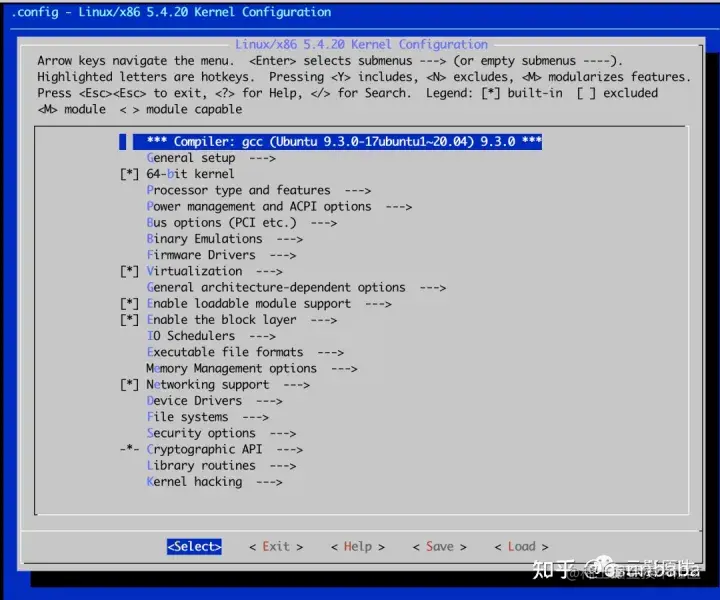Select the 64-bit kernel label

click(190, 174)
